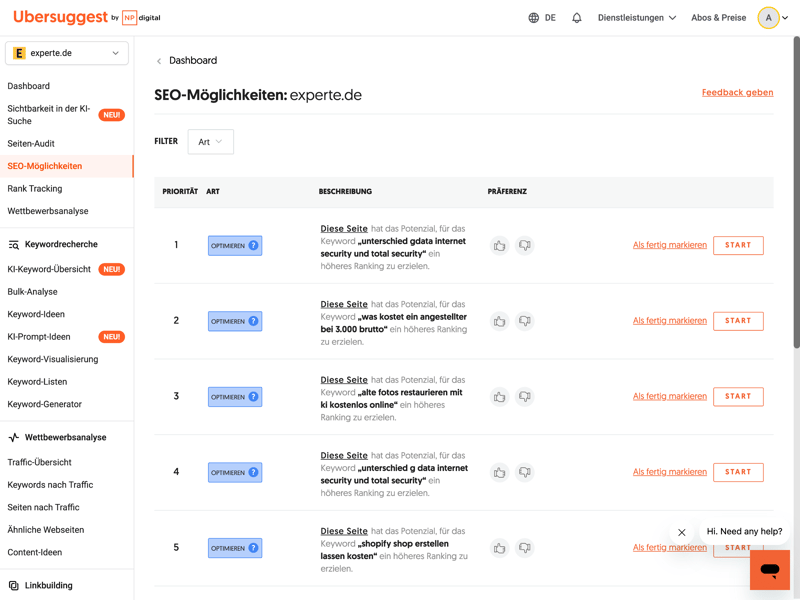Like the fourth row recommendation
This screenshot has width=800, height=600.
[x=500, y=472]
